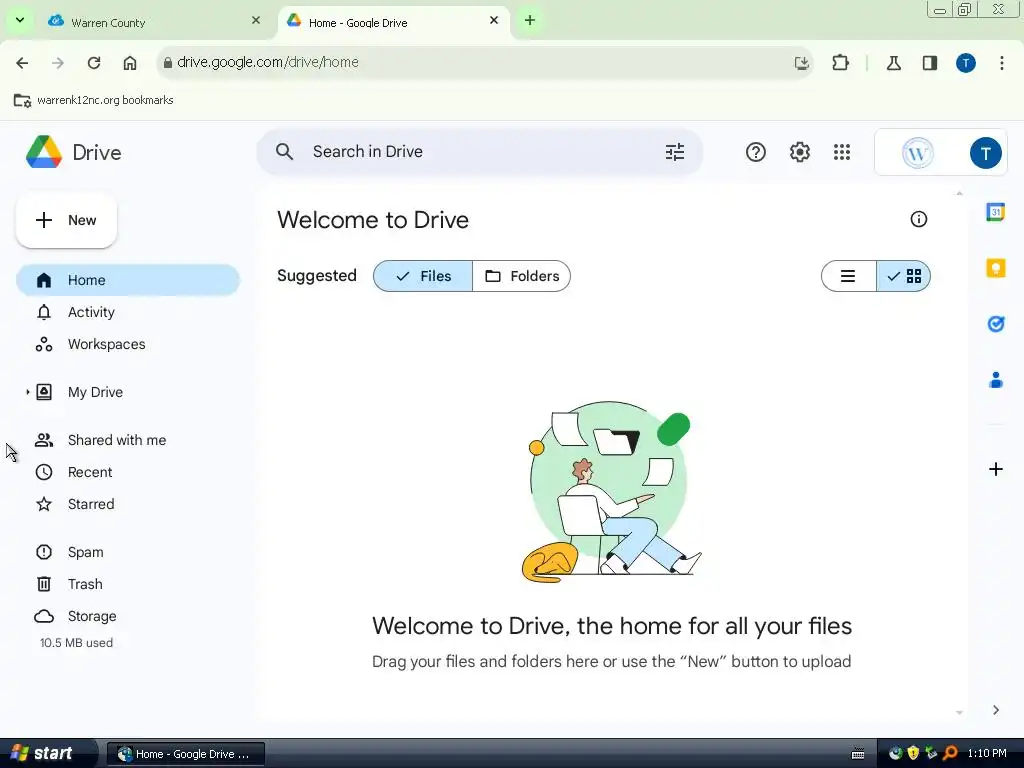Open the Google apps grid launcher
Screen dimensions: 1024x768
(842, 152)
